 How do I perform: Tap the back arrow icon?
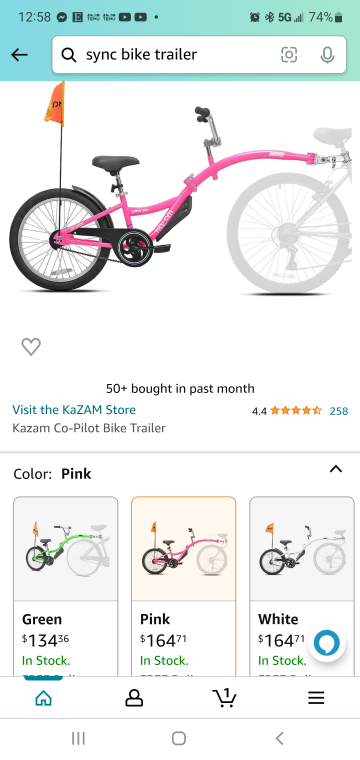click(x=19, y=55)
